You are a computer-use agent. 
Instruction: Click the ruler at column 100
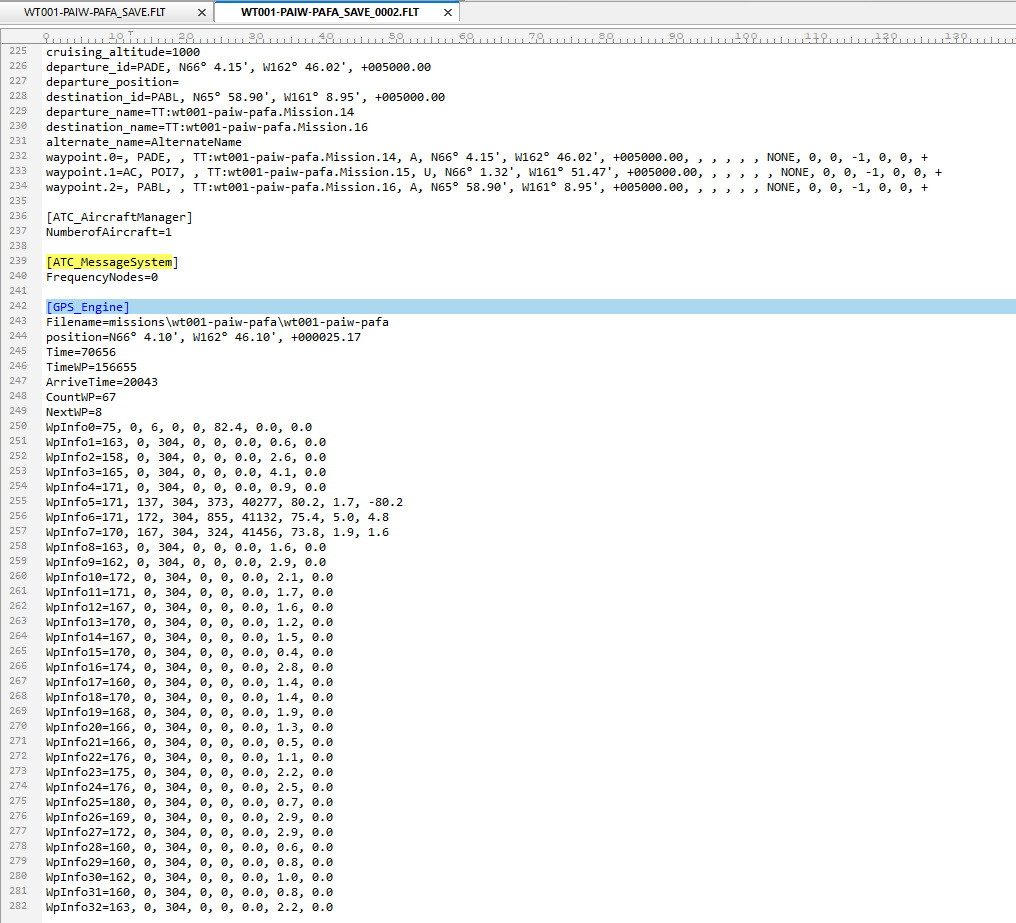click(746, 36)
